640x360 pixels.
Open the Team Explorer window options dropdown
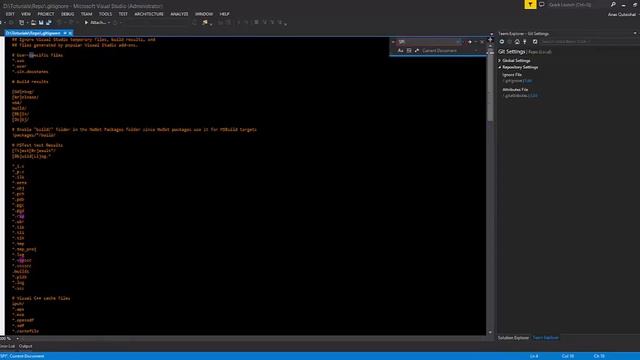pos(635,33)
